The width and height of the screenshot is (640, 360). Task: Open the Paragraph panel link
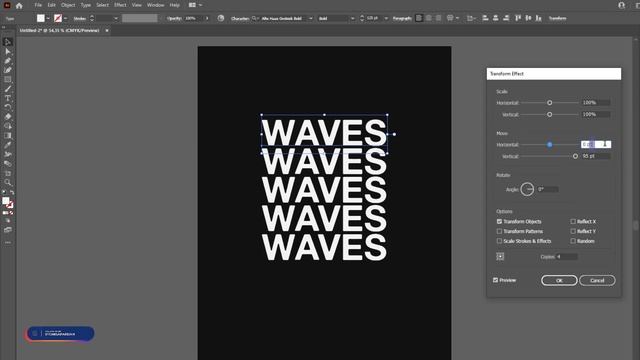point(402,18)
